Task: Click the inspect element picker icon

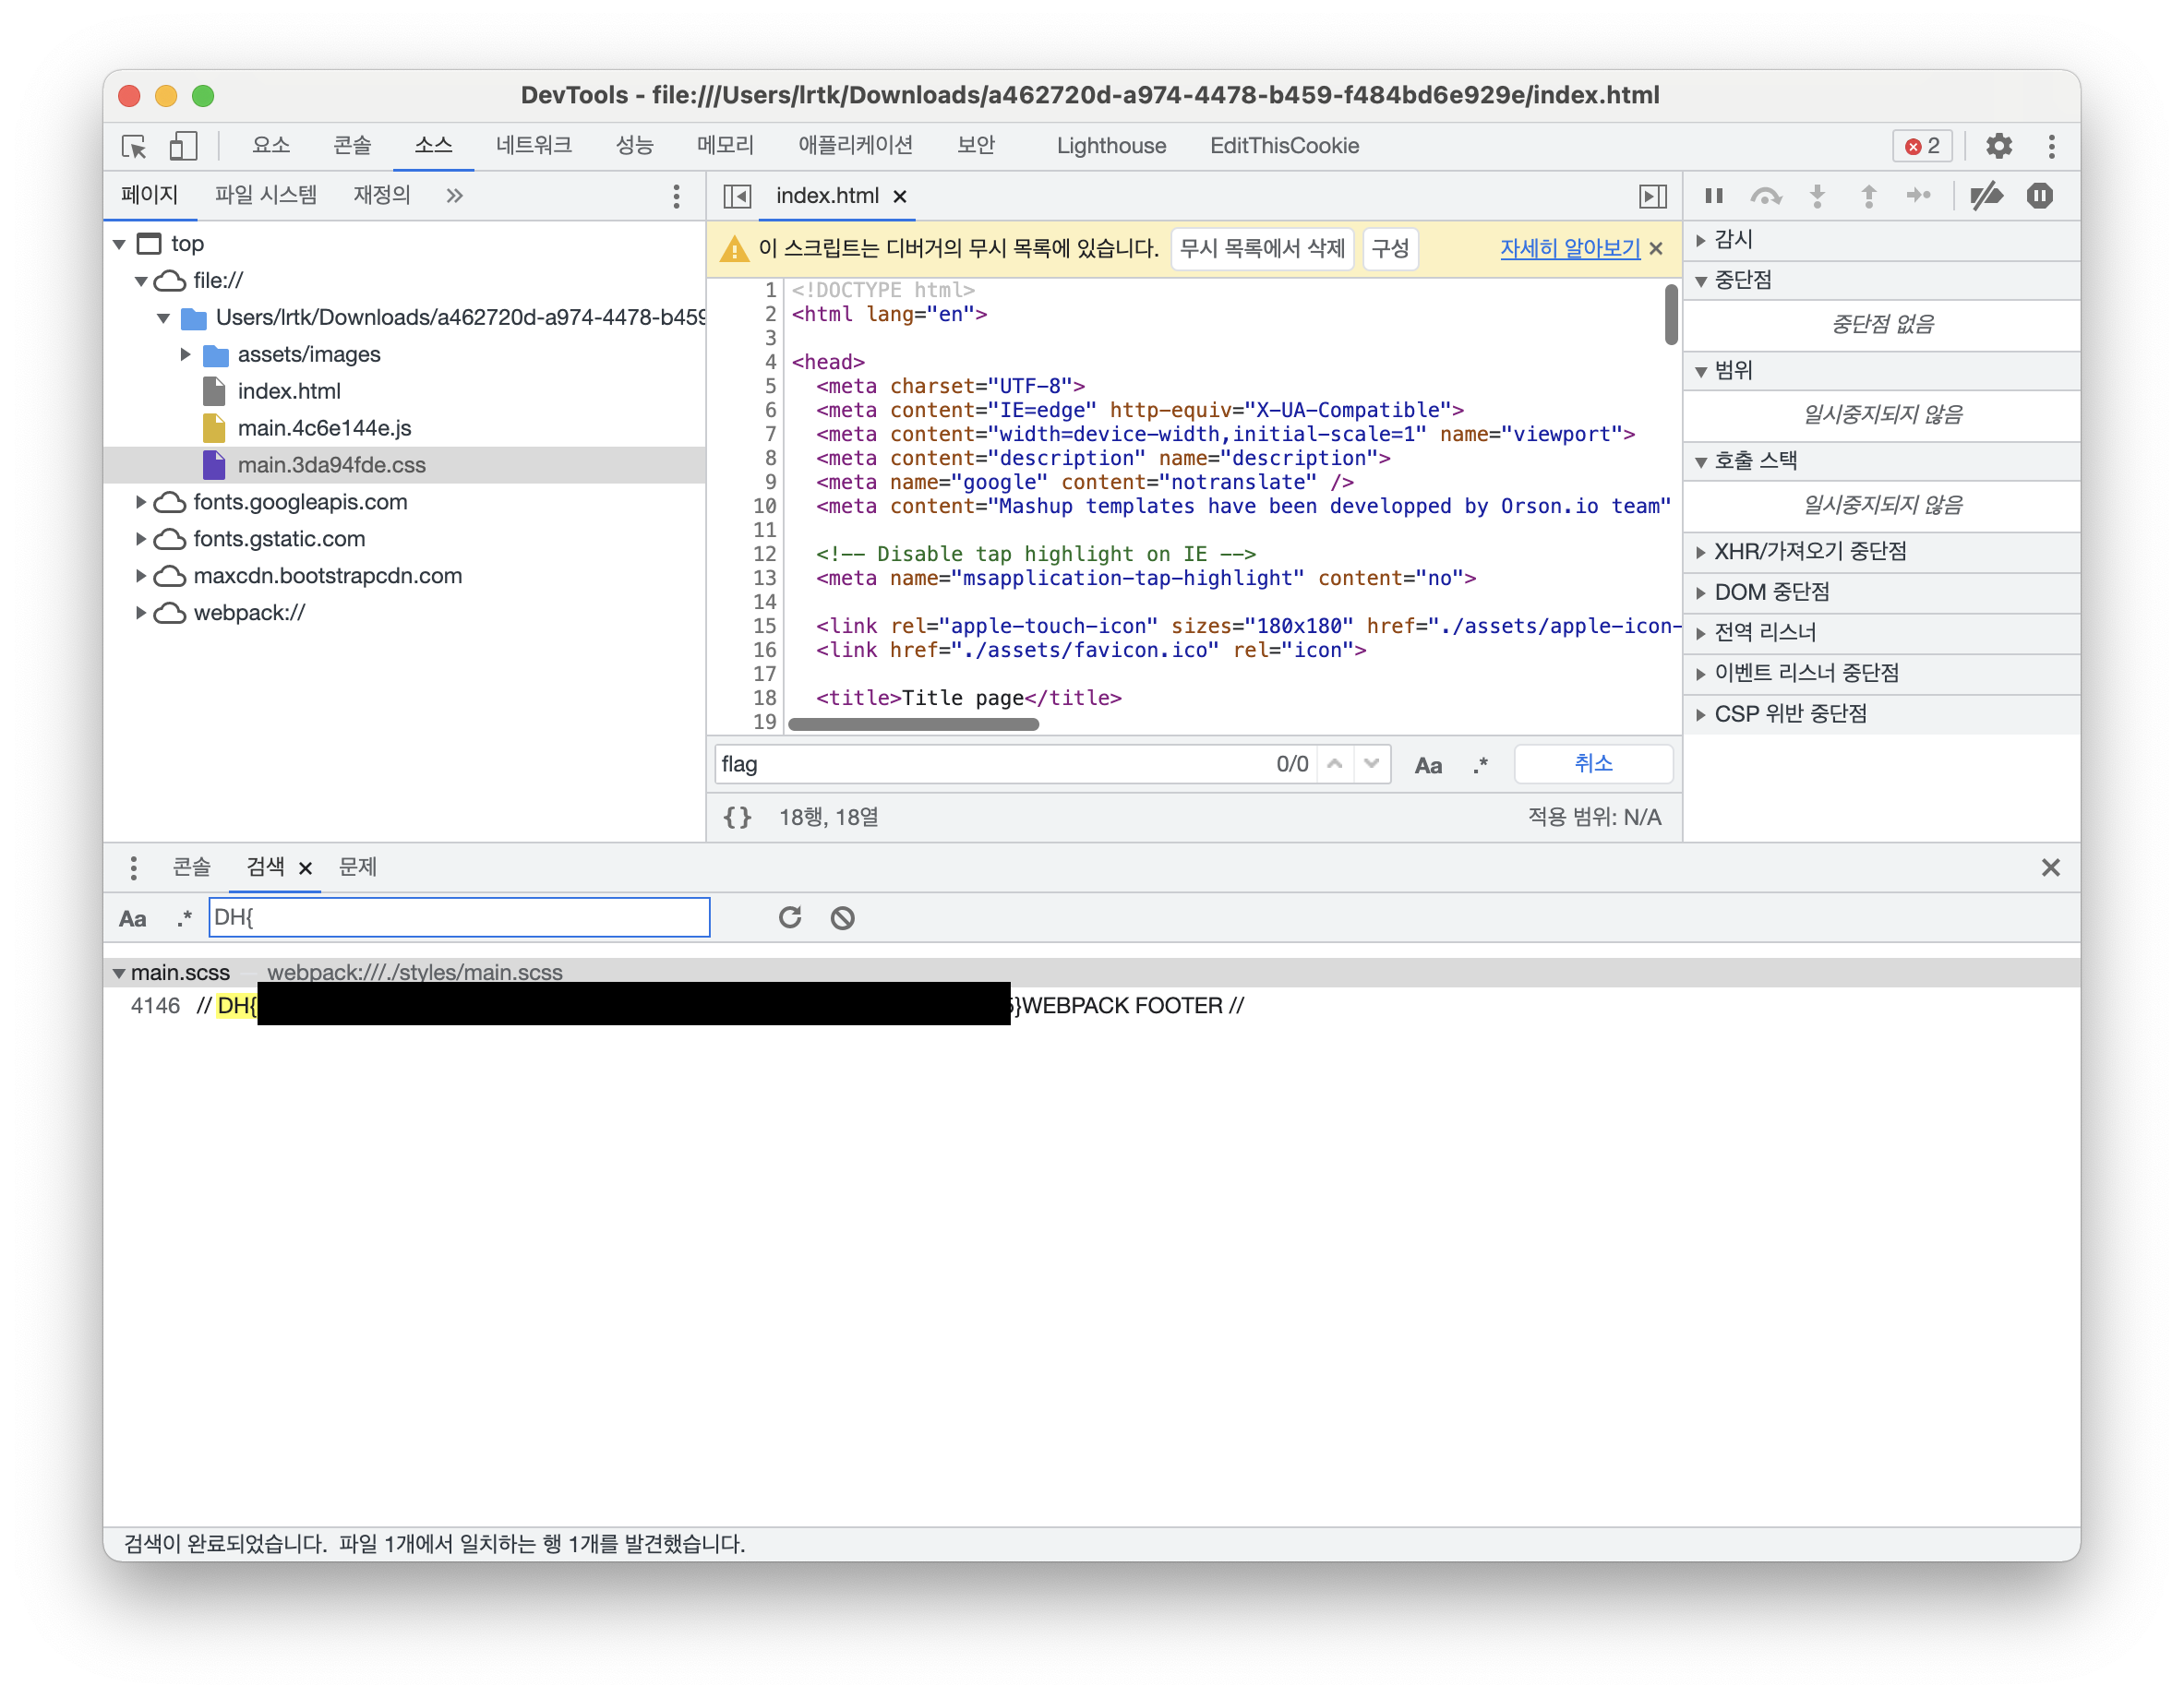Action: click(x=134, y=146)
